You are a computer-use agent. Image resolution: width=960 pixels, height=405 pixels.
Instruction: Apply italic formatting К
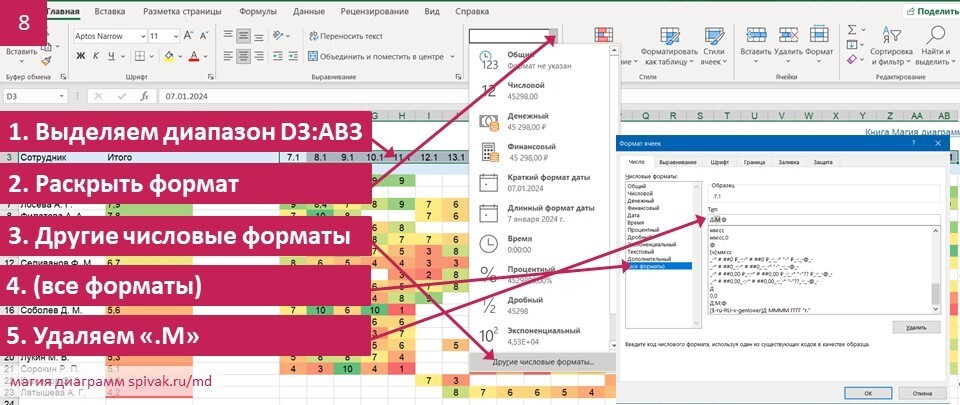[96, 56]
